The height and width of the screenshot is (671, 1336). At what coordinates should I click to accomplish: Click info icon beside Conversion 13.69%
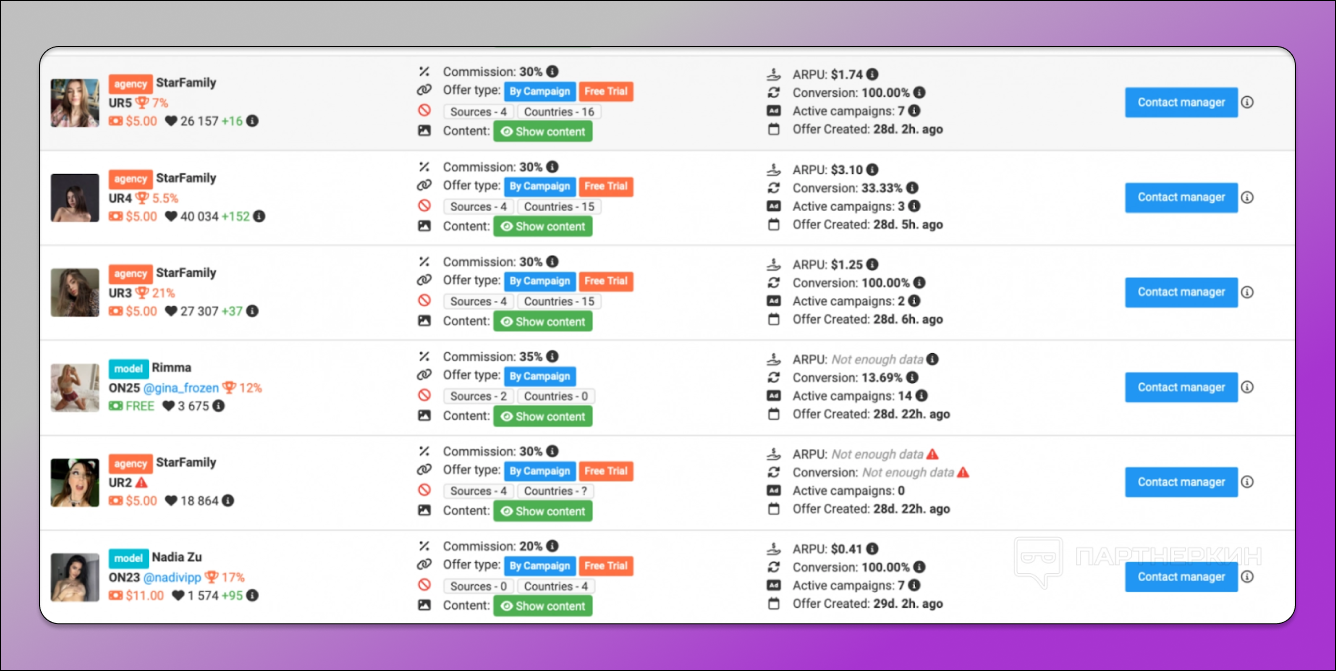click(x=912, y=378)
